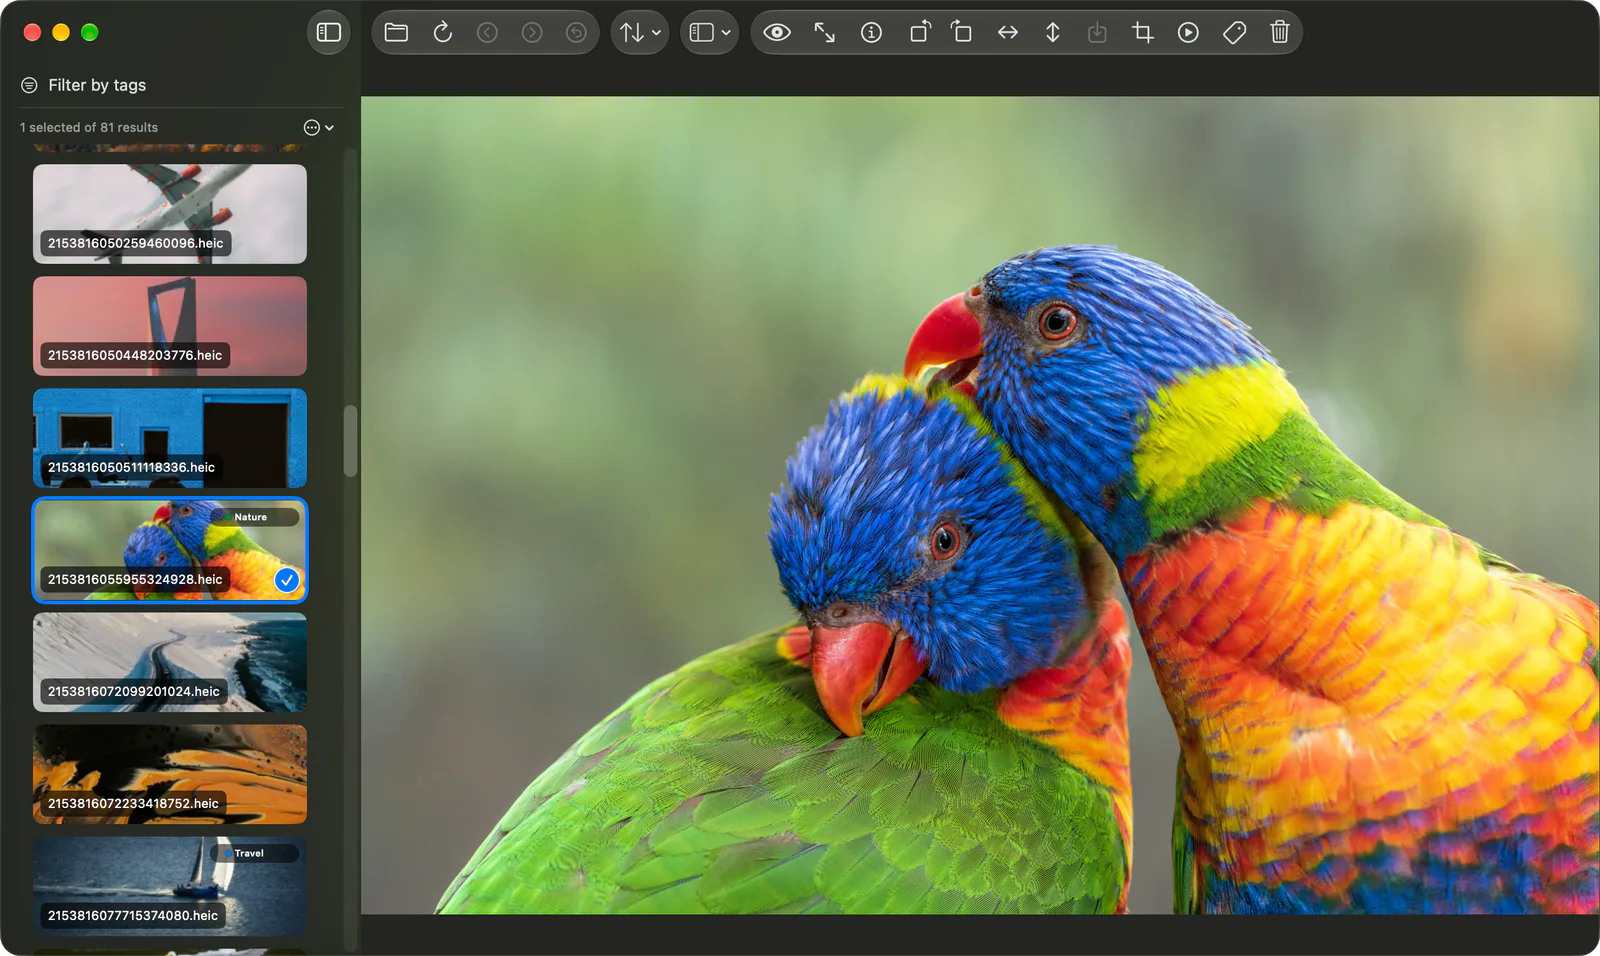Viewport: 1600px width, 956px height.
Task: Flip image vertically icon
Action: 1053,33
